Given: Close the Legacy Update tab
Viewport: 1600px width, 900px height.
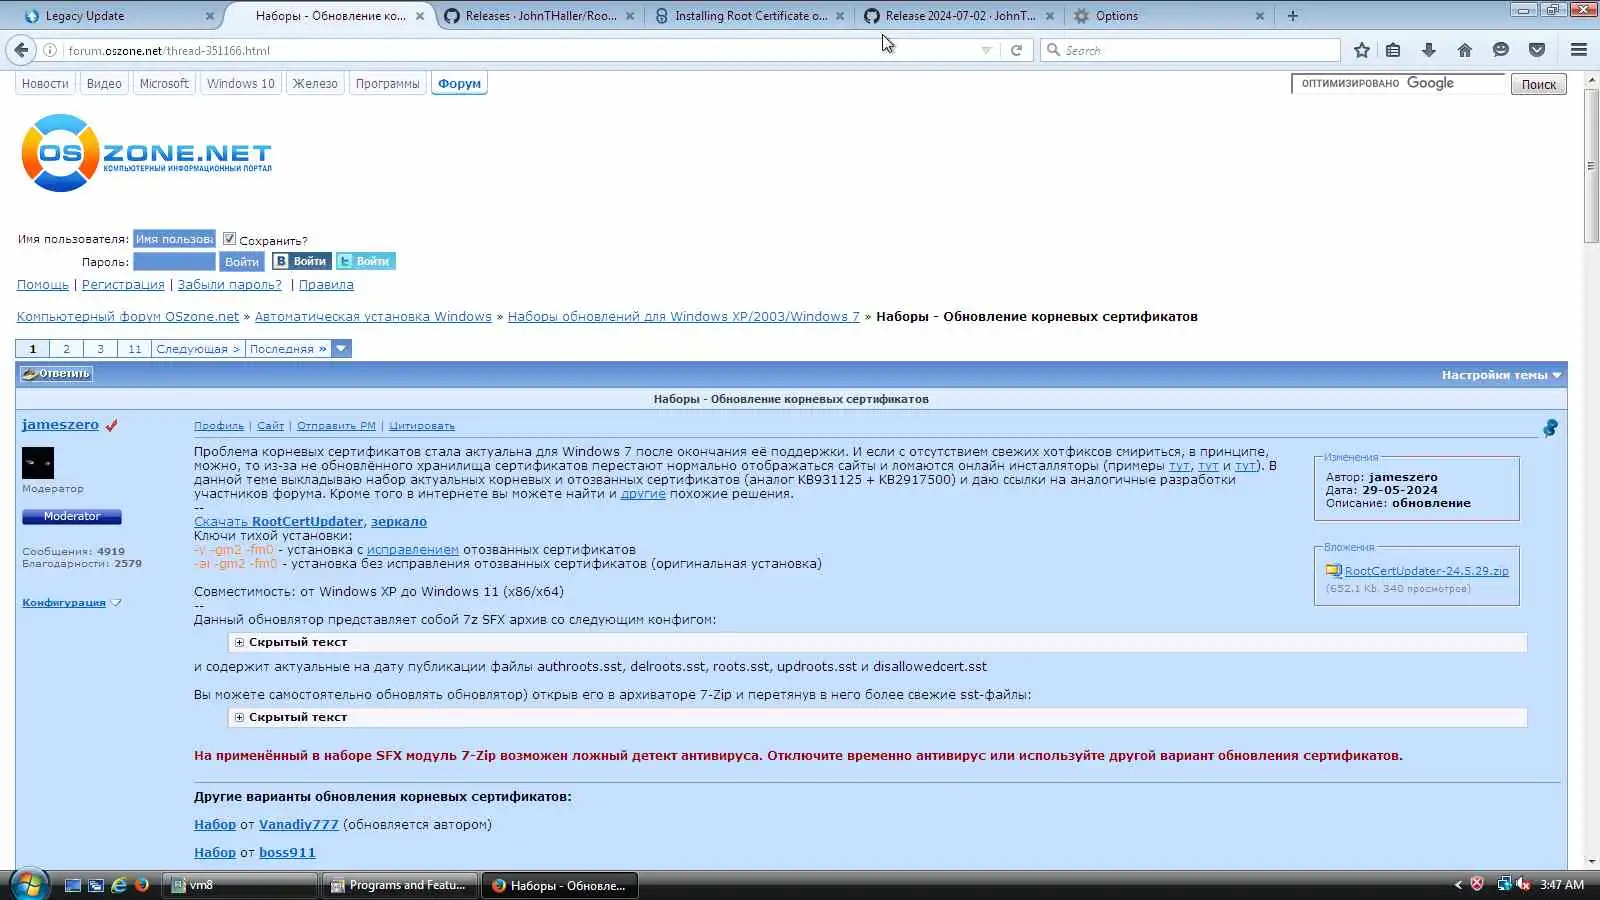Looking at the screenshot, I should pyautogui.click(x=209, y=16).
